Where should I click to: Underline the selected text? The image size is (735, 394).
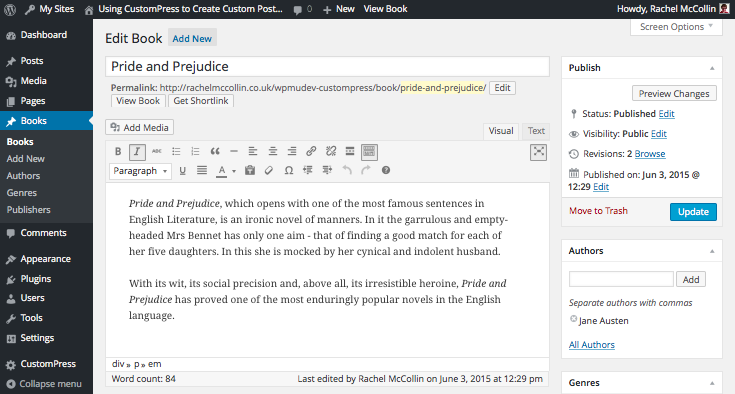183,171
